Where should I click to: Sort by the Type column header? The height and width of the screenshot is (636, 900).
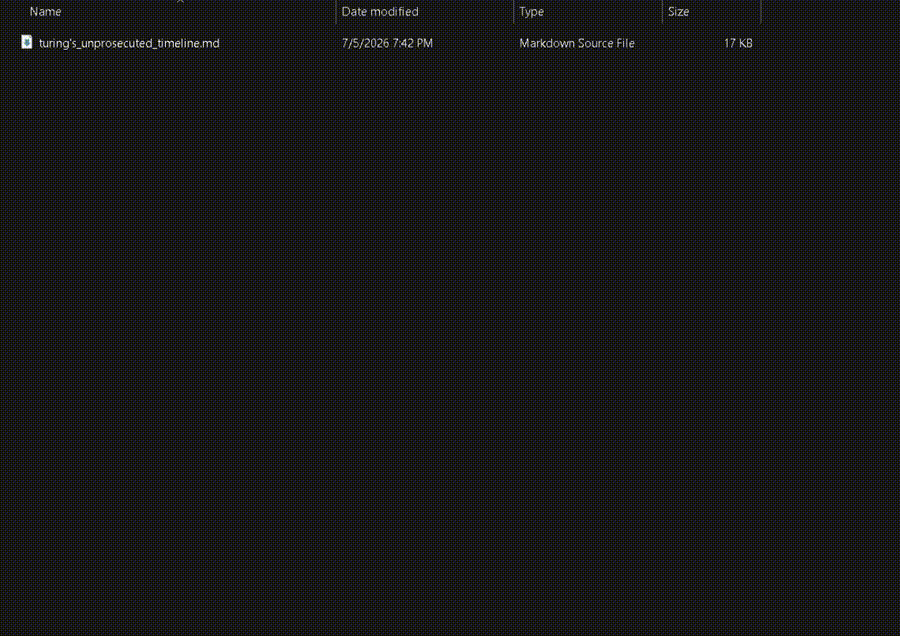click(532, 11)
